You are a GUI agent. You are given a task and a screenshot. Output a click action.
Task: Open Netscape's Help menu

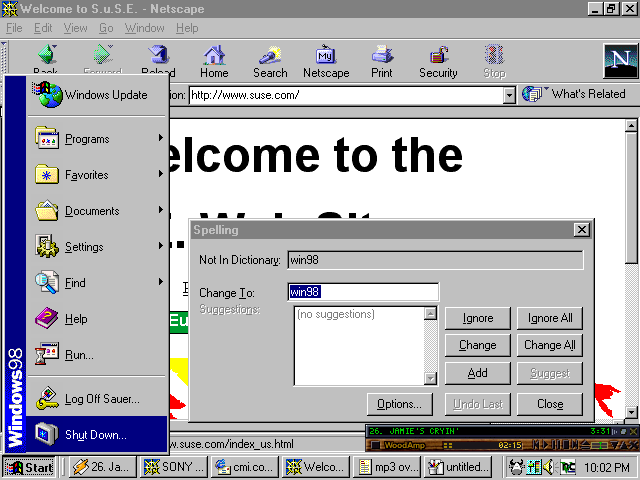click(x=187, y=28)
